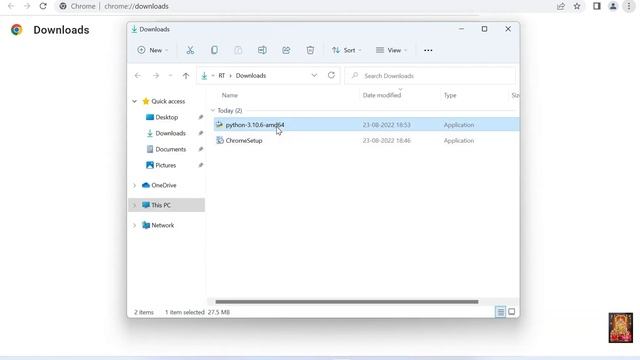
Task: Sort by the Name column header
Action: (230, 95)
